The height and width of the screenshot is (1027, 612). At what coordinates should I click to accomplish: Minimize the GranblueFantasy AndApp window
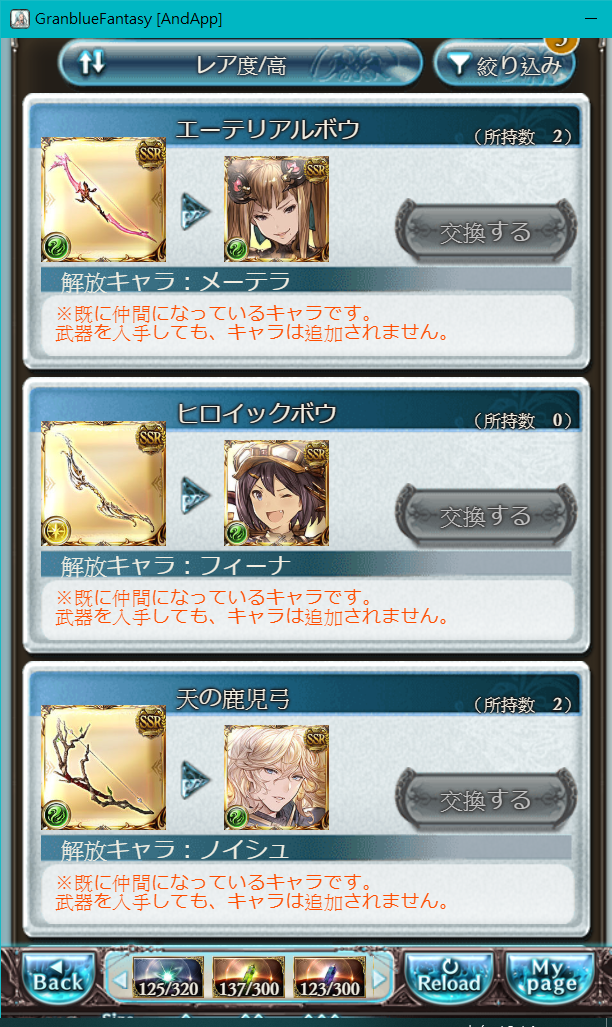(591, 18)
